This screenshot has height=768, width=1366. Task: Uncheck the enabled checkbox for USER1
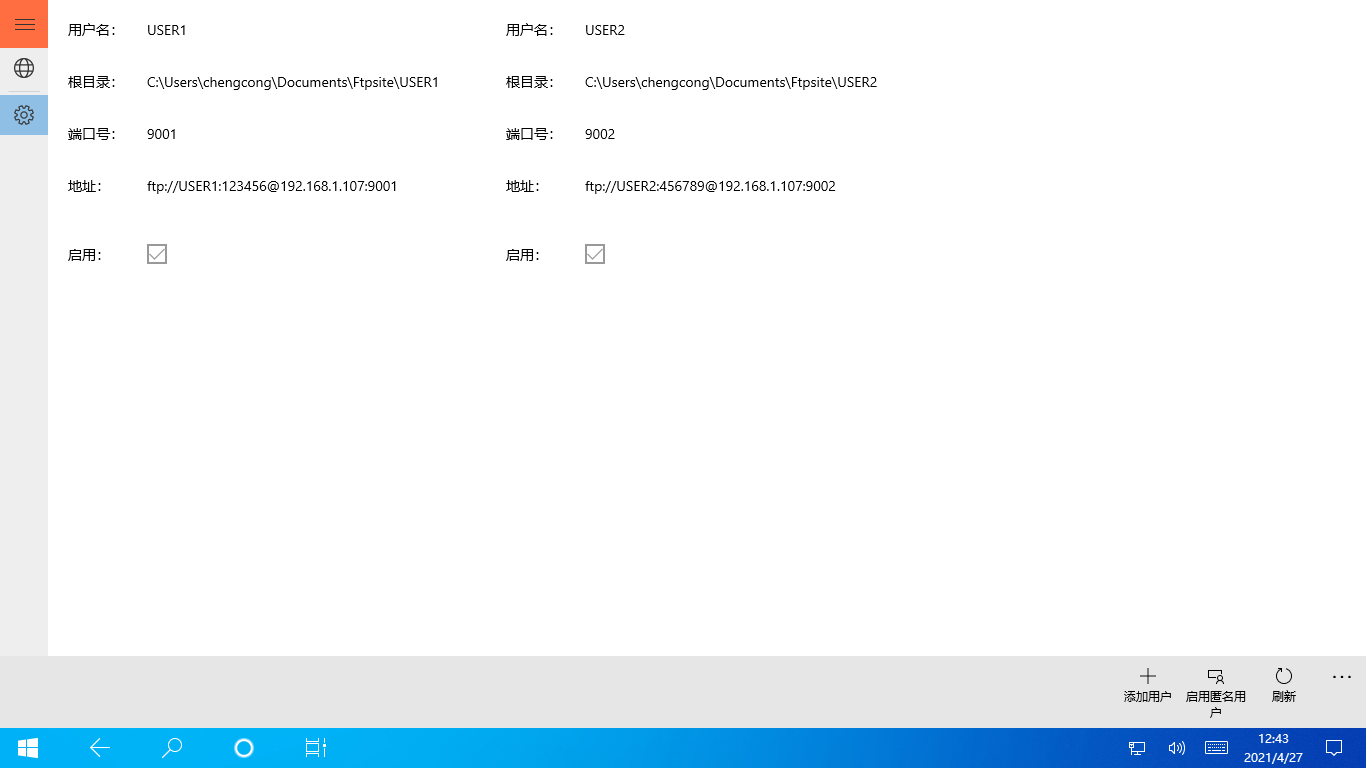[157, 254]
